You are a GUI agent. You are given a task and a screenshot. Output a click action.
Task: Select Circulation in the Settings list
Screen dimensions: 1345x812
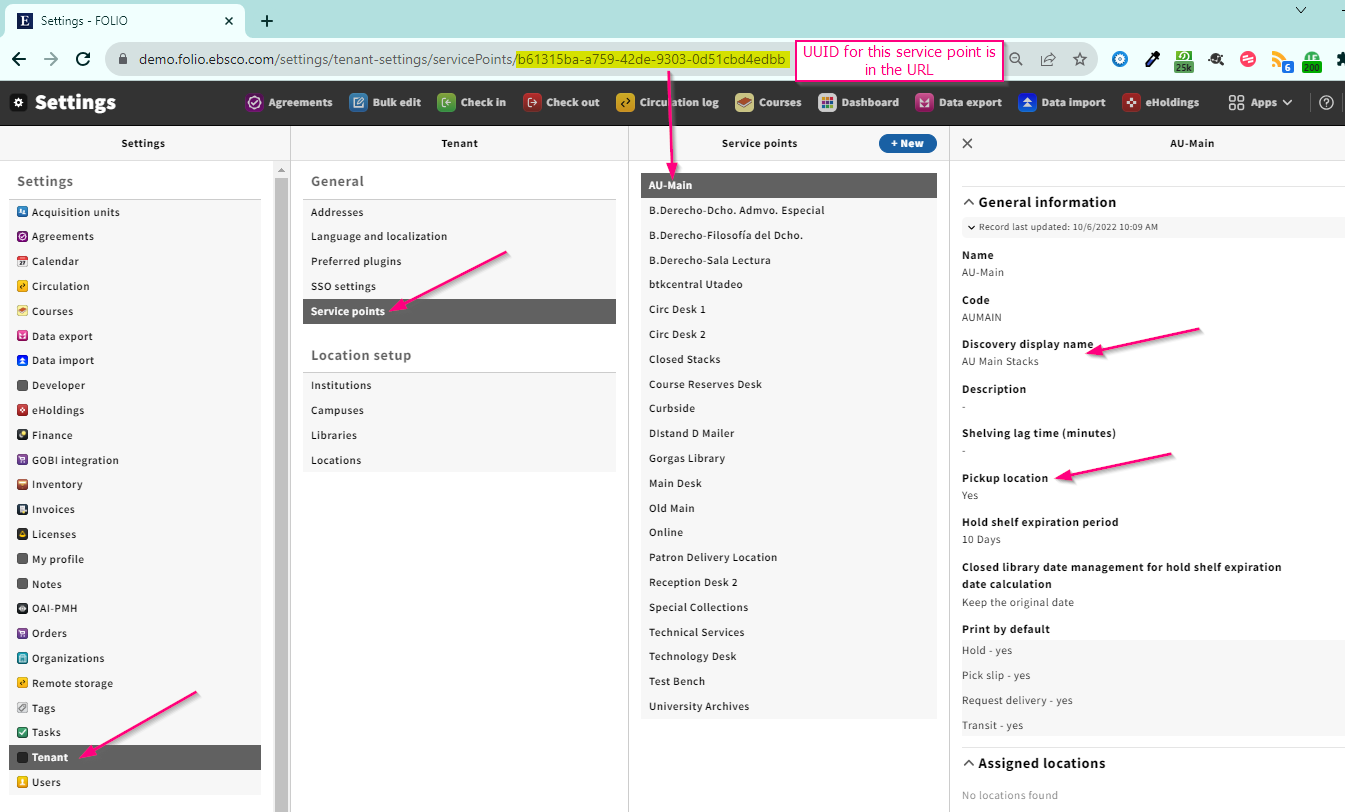coord(60,286)
